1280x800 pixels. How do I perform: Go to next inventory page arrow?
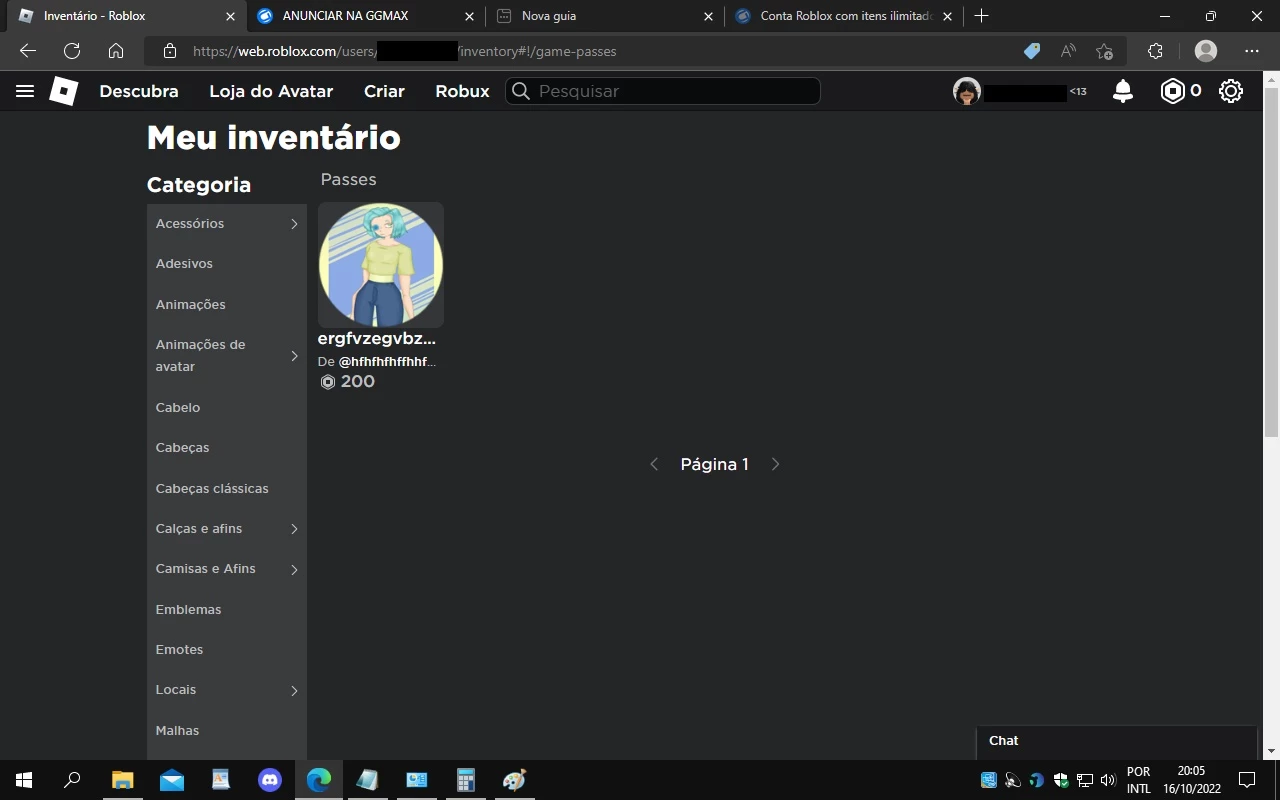coord(775,464)
